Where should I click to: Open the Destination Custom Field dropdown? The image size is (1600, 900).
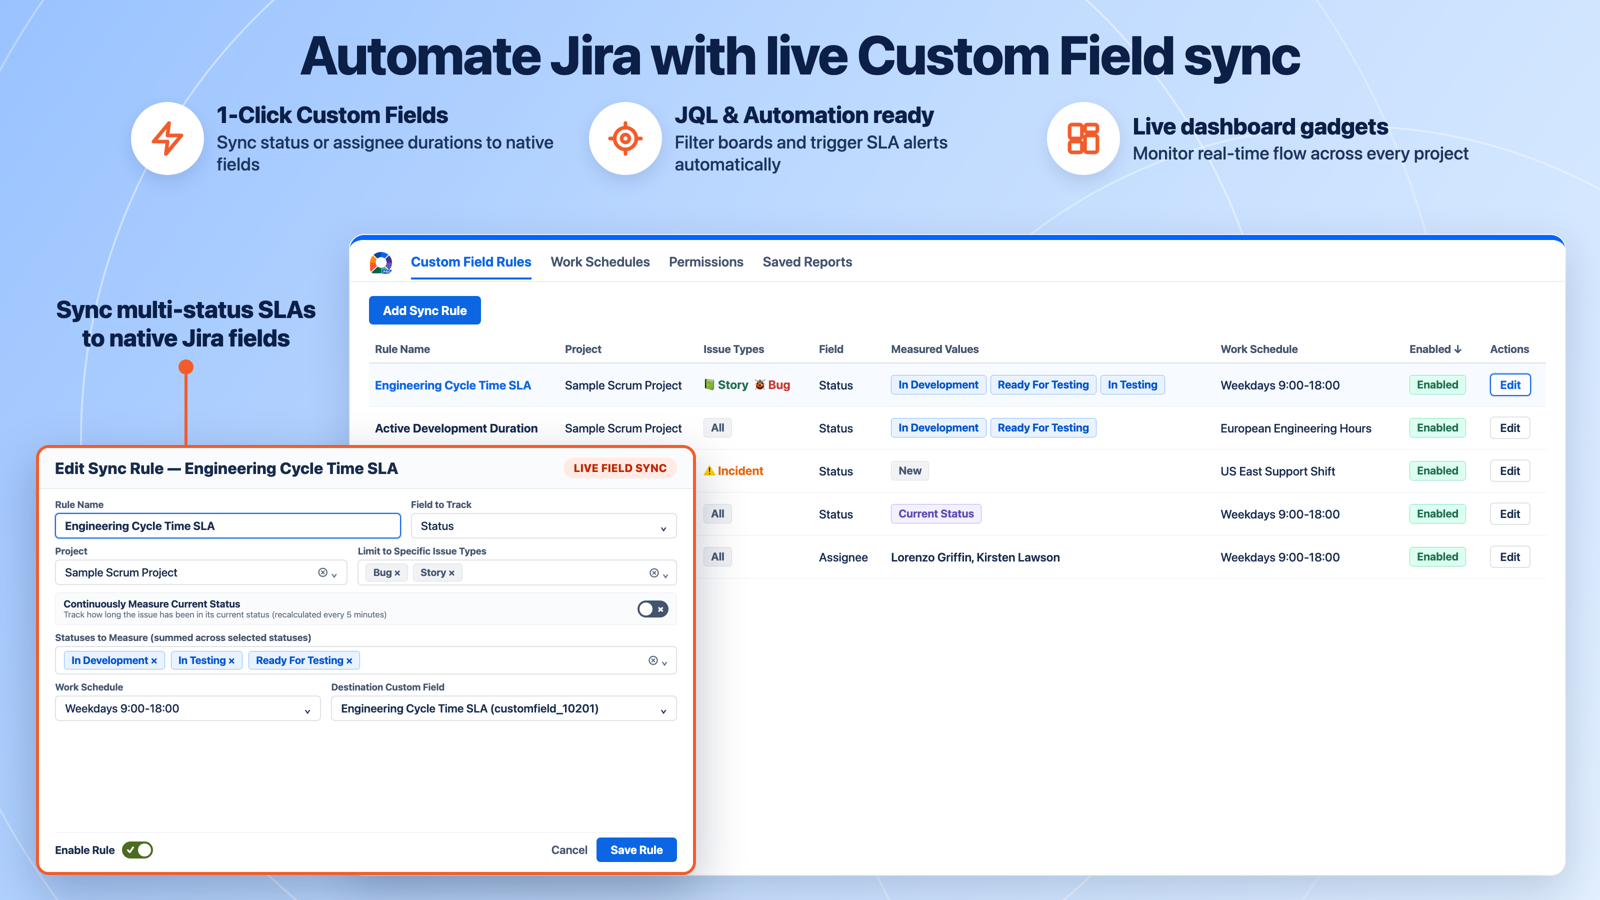tap(504, 709)
